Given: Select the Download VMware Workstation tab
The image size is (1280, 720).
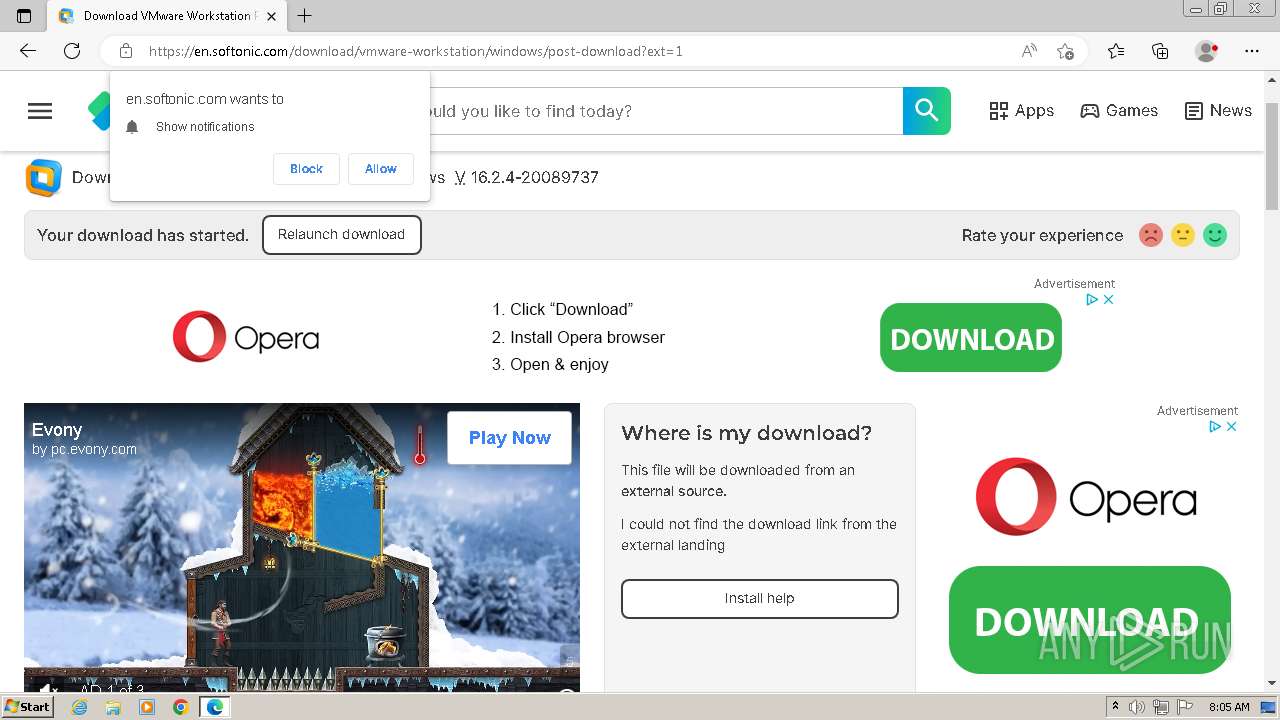Looking at the screenshot, I should tap(168, 16).
